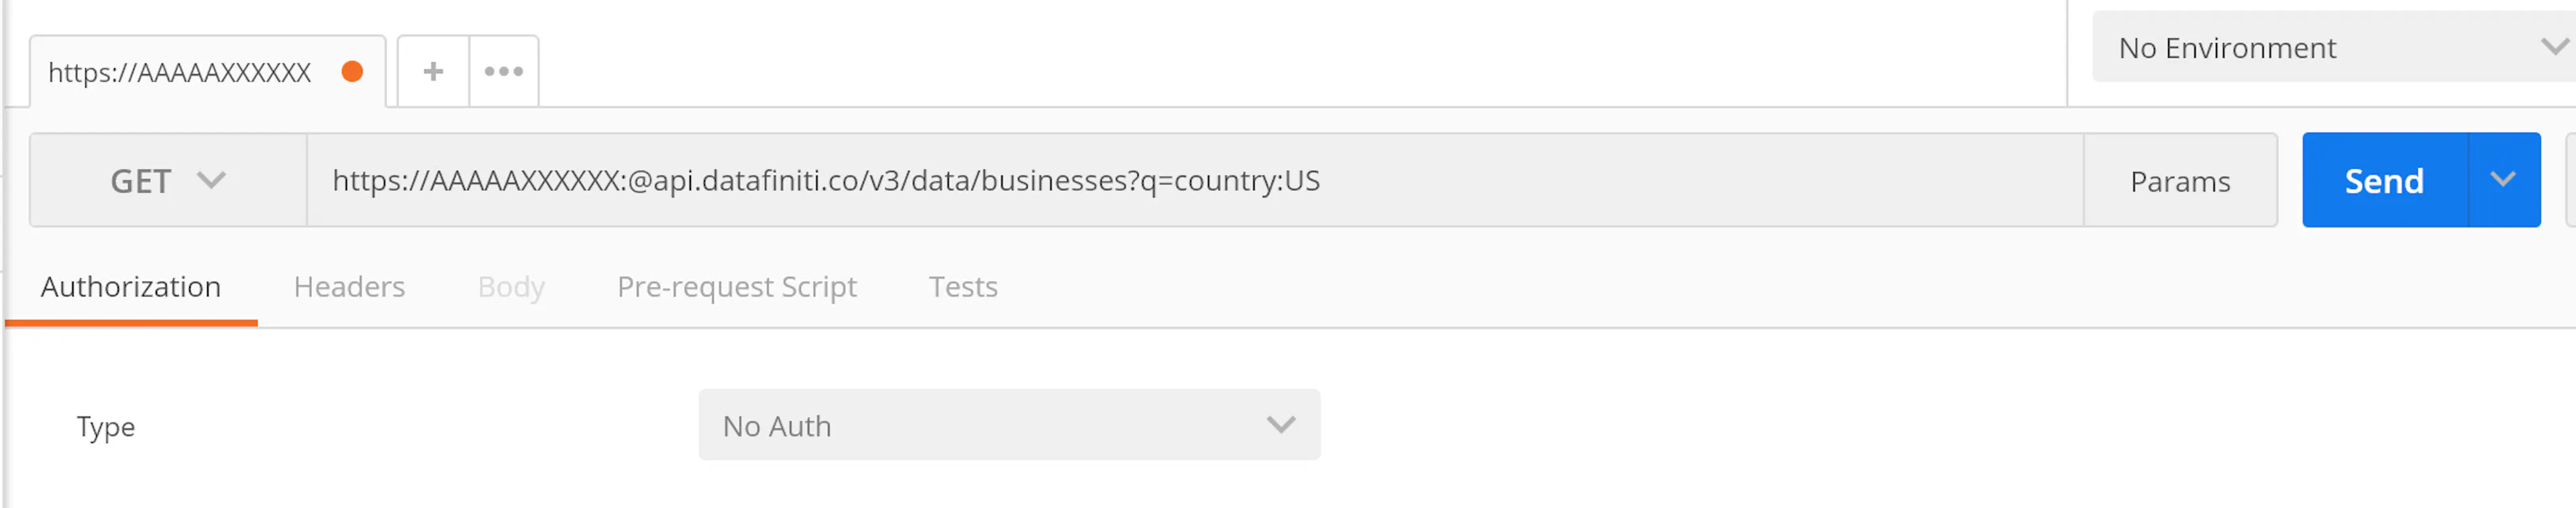This screenshot has height=508, width=2576.
Task: Open the Pre-request Script tab
Action: pyautogui.click(x=736, y=287)
